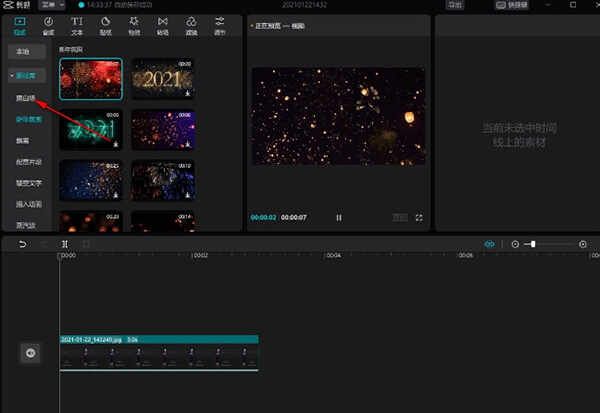Toggle the track visibility eye icon
600x413 pixels.
[x=31, y=352]
